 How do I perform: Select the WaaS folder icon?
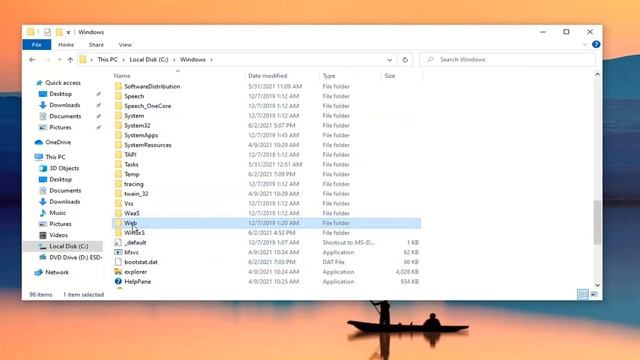118,213
